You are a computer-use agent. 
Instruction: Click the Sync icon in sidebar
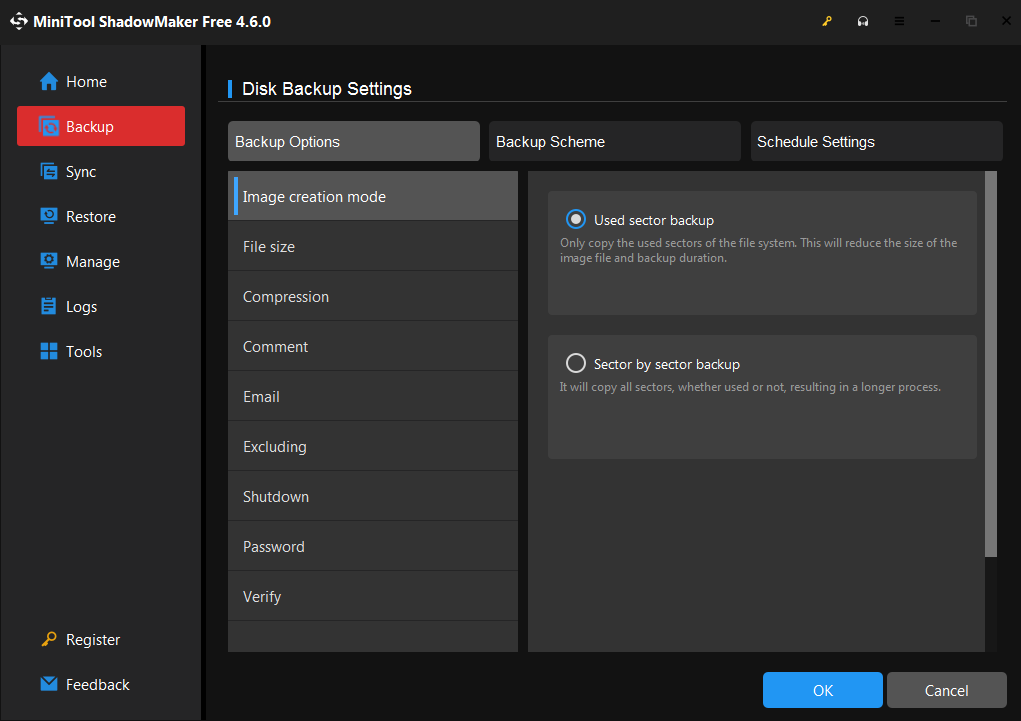pyautogui.click(x=49, y=171)
